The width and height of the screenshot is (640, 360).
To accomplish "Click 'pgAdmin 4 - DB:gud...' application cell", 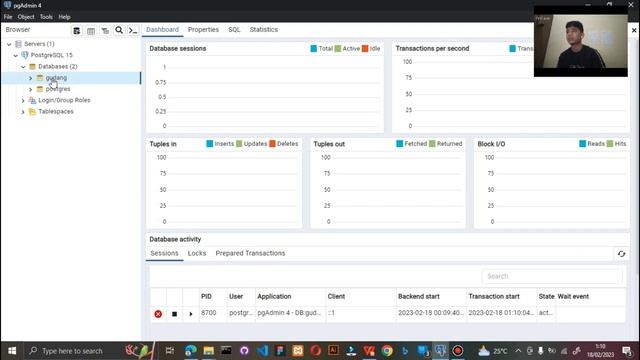I will click(290, 313).
